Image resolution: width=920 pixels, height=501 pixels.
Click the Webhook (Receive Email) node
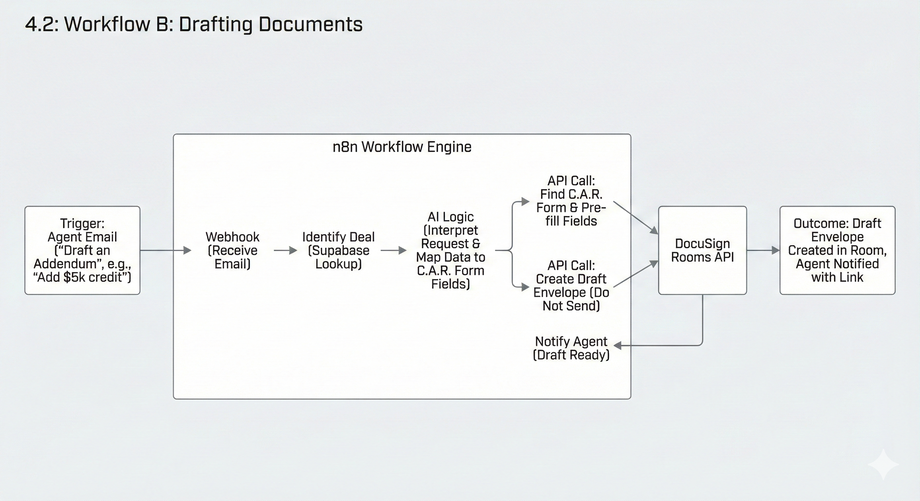coord(232,250)
